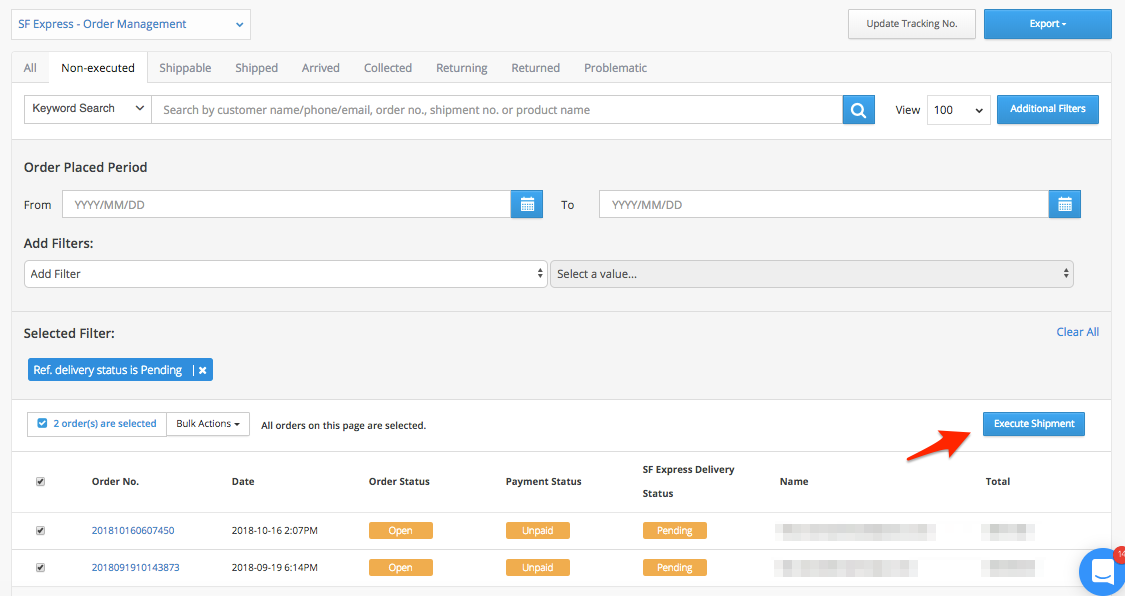This screenshot has height=596, width=1125.
Task: Click the Open status of order 2018091910143873
Action: coord(400,567)
